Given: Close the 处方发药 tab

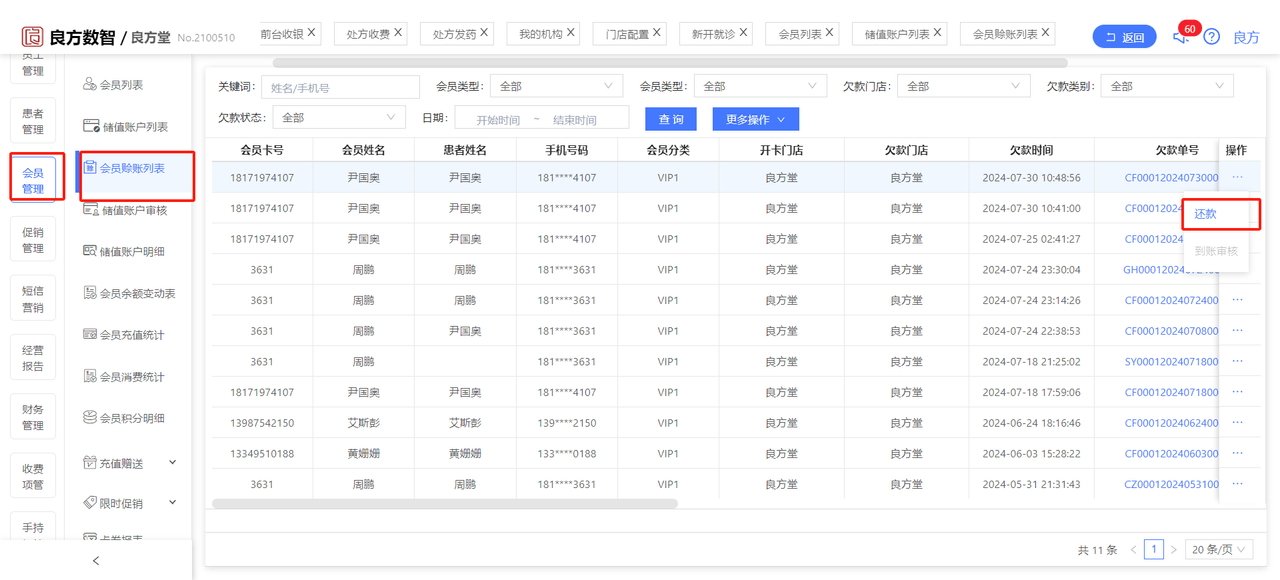Looking at the screenshot, I should click(484, 33).
